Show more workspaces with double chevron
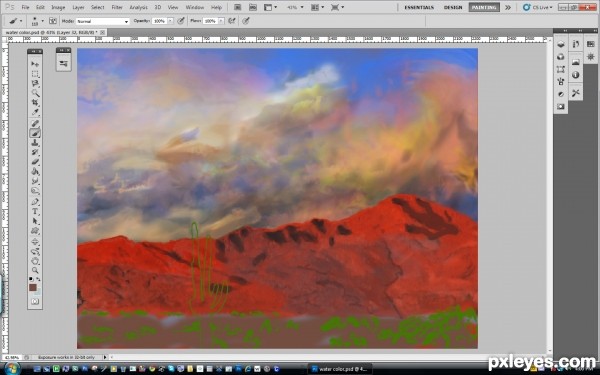The width and height of the screenshot is (600, 375). point(508,7)
